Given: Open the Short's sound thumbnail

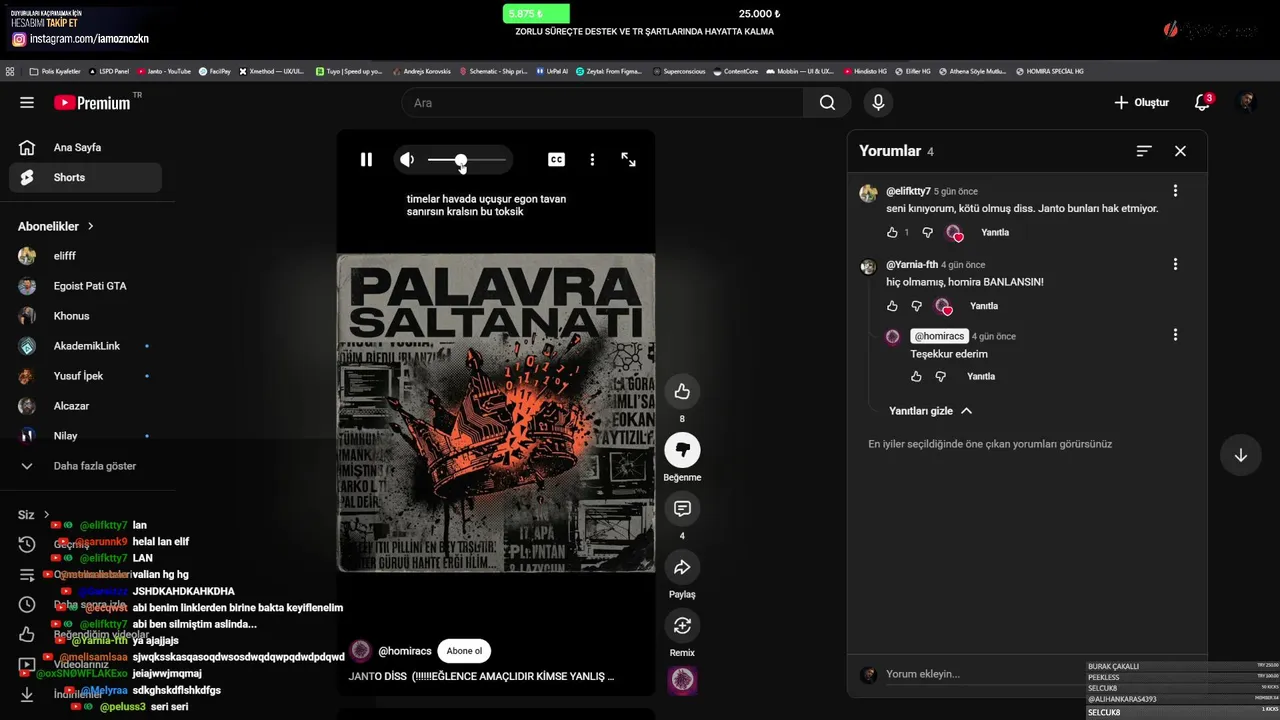Looking at the screenshot, I should tap(682, 681).
